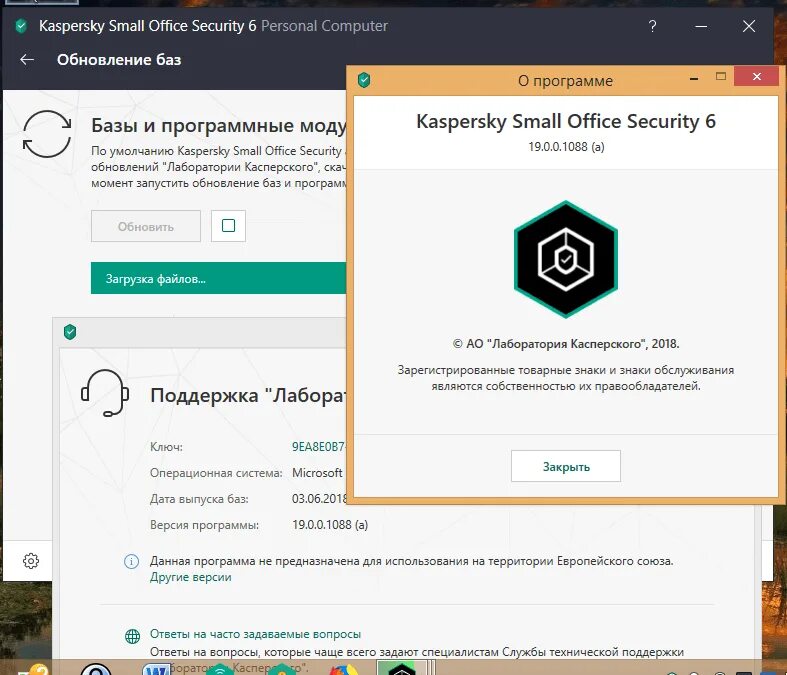Click the hexagon Kaspersky logo in About dialog
The width and height of the screenshot is (787, 675).
click(x=566, y=259)
